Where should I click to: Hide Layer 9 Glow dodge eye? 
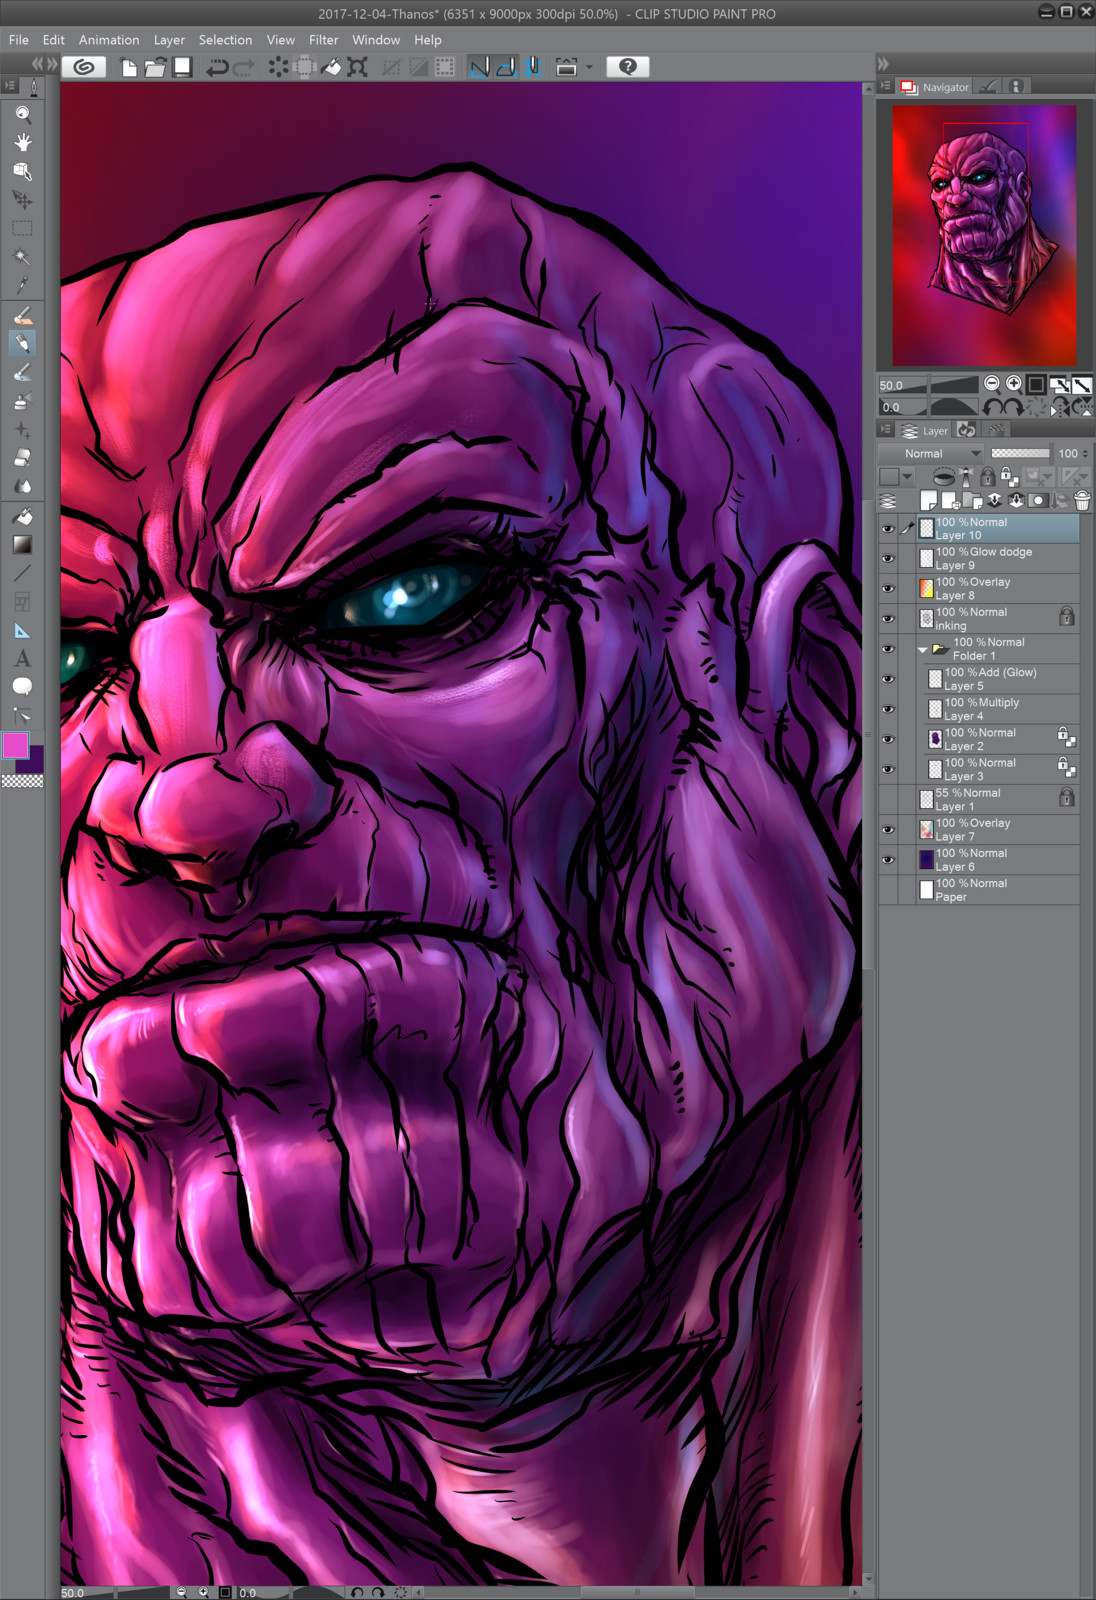(x=888, y=559)
